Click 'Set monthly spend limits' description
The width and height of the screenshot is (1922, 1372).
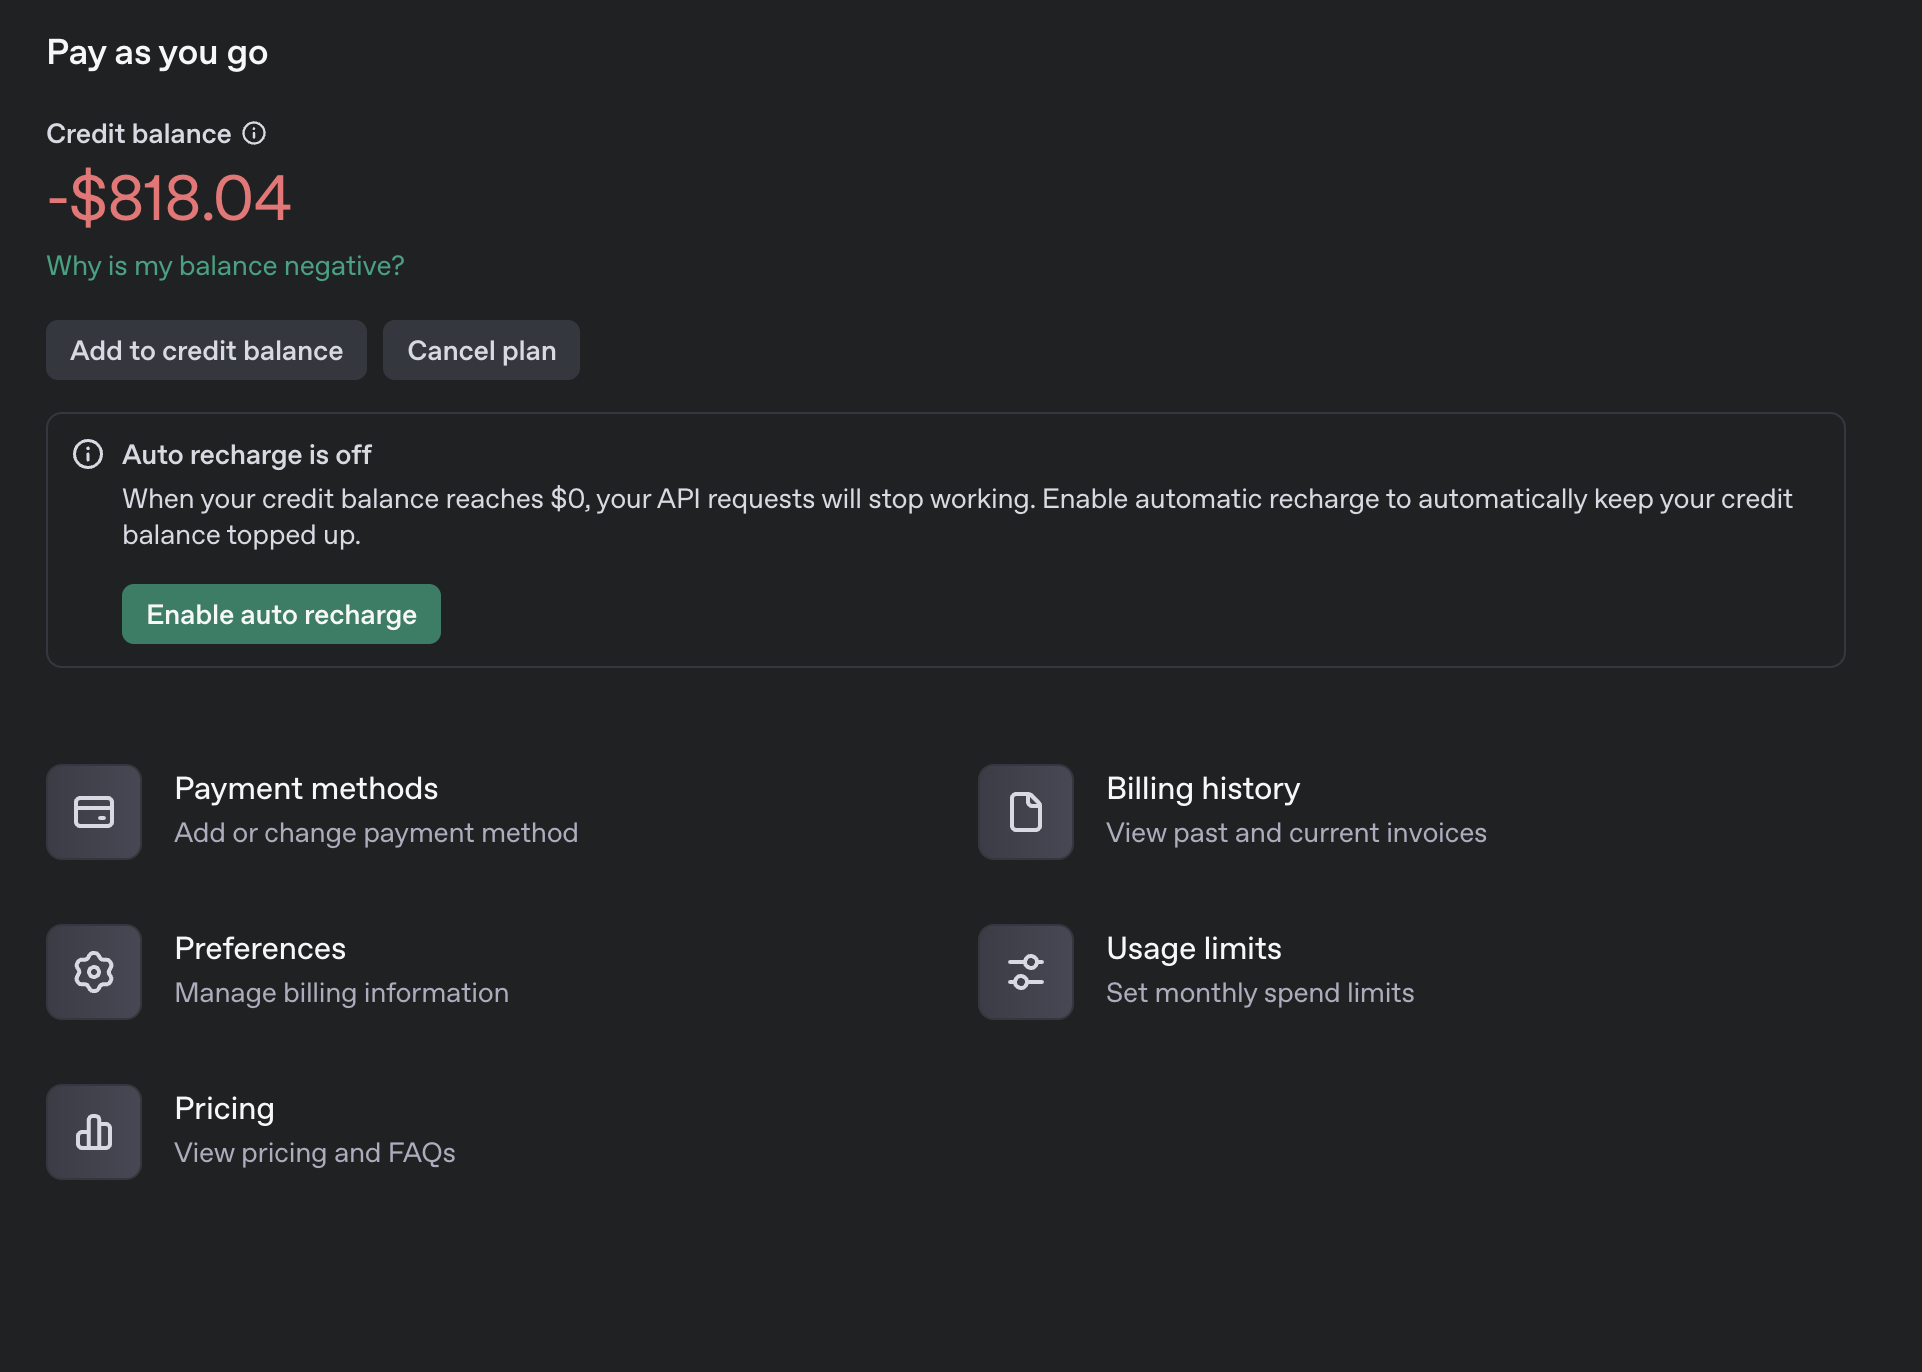point(1259,993)
